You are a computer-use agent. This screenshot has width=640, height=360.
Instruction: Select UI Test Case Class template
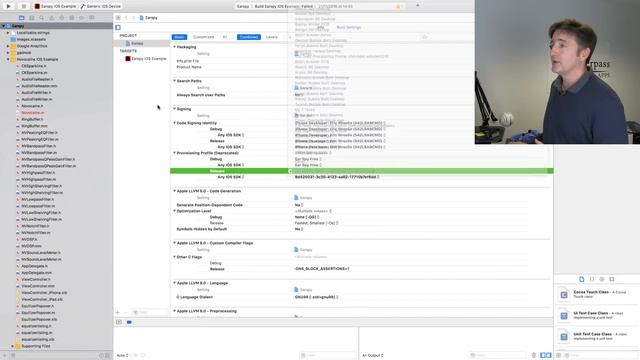[x=597, y=315]
